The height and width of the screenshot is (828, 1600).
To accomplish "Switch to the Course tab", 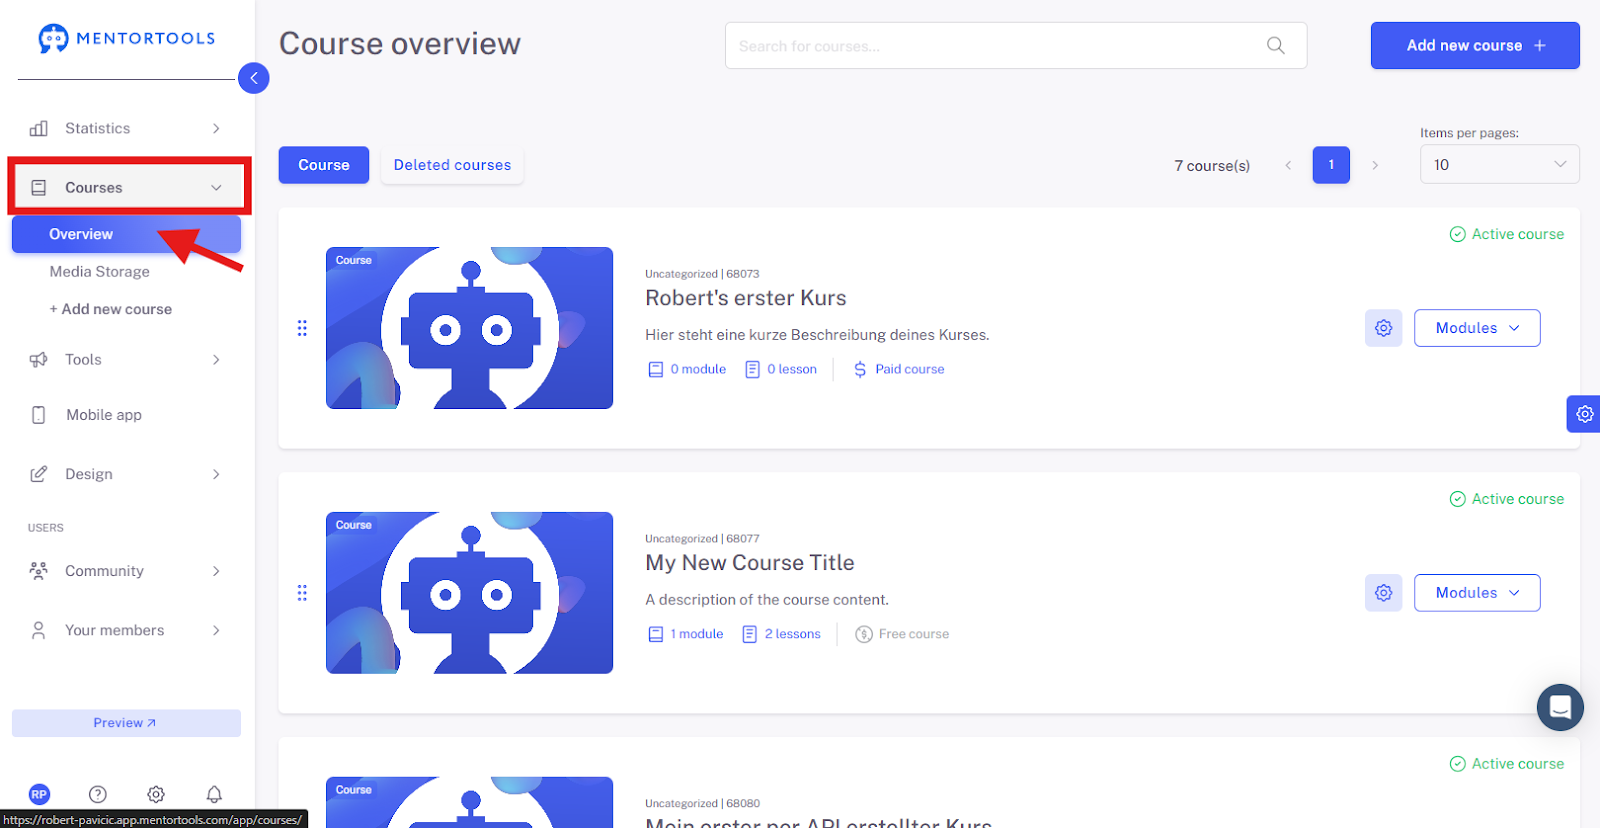I will (324, 165).
